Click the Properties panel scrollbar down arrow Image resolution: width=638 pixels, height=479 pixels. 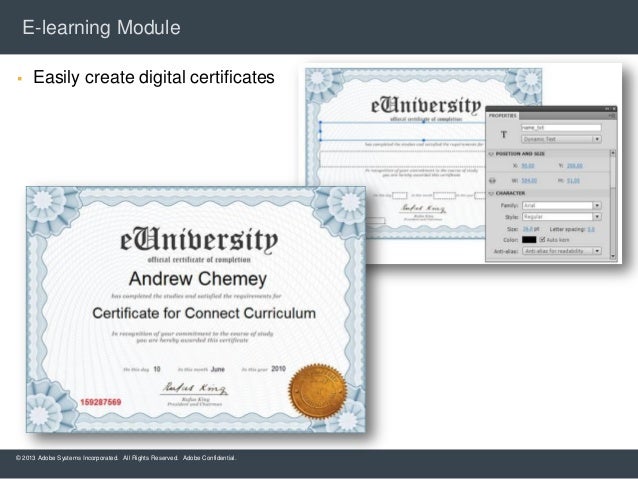pos(613,256)
